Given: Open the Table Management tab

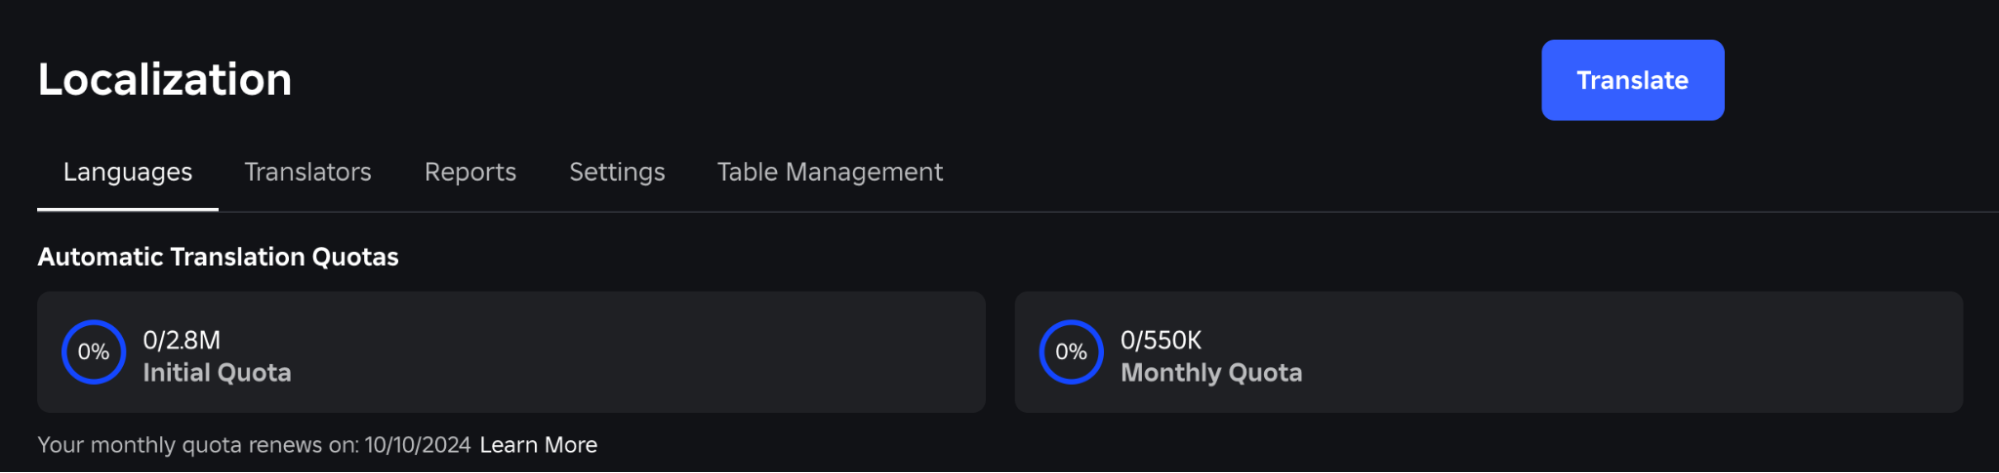Looking at the screenshot, I should point(830,172).
